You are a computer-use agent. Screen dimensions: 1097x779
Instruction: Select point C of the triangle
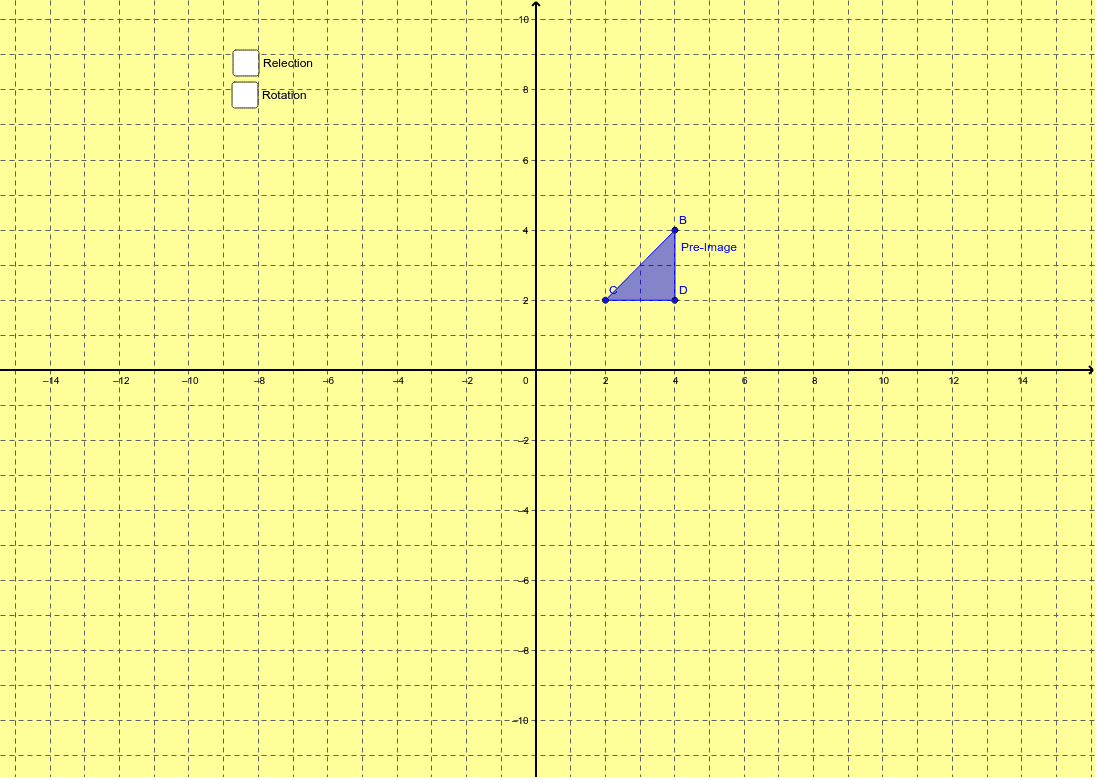pyautogui.click(x=605, y=300)
